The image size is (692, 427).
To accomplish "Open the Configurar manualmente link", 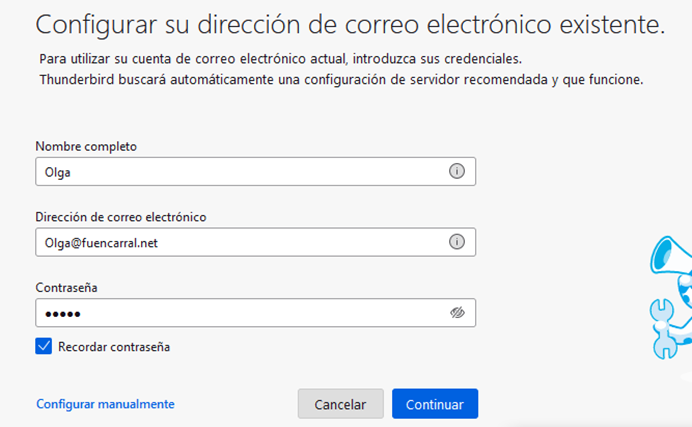I will [x=105, y=404].
